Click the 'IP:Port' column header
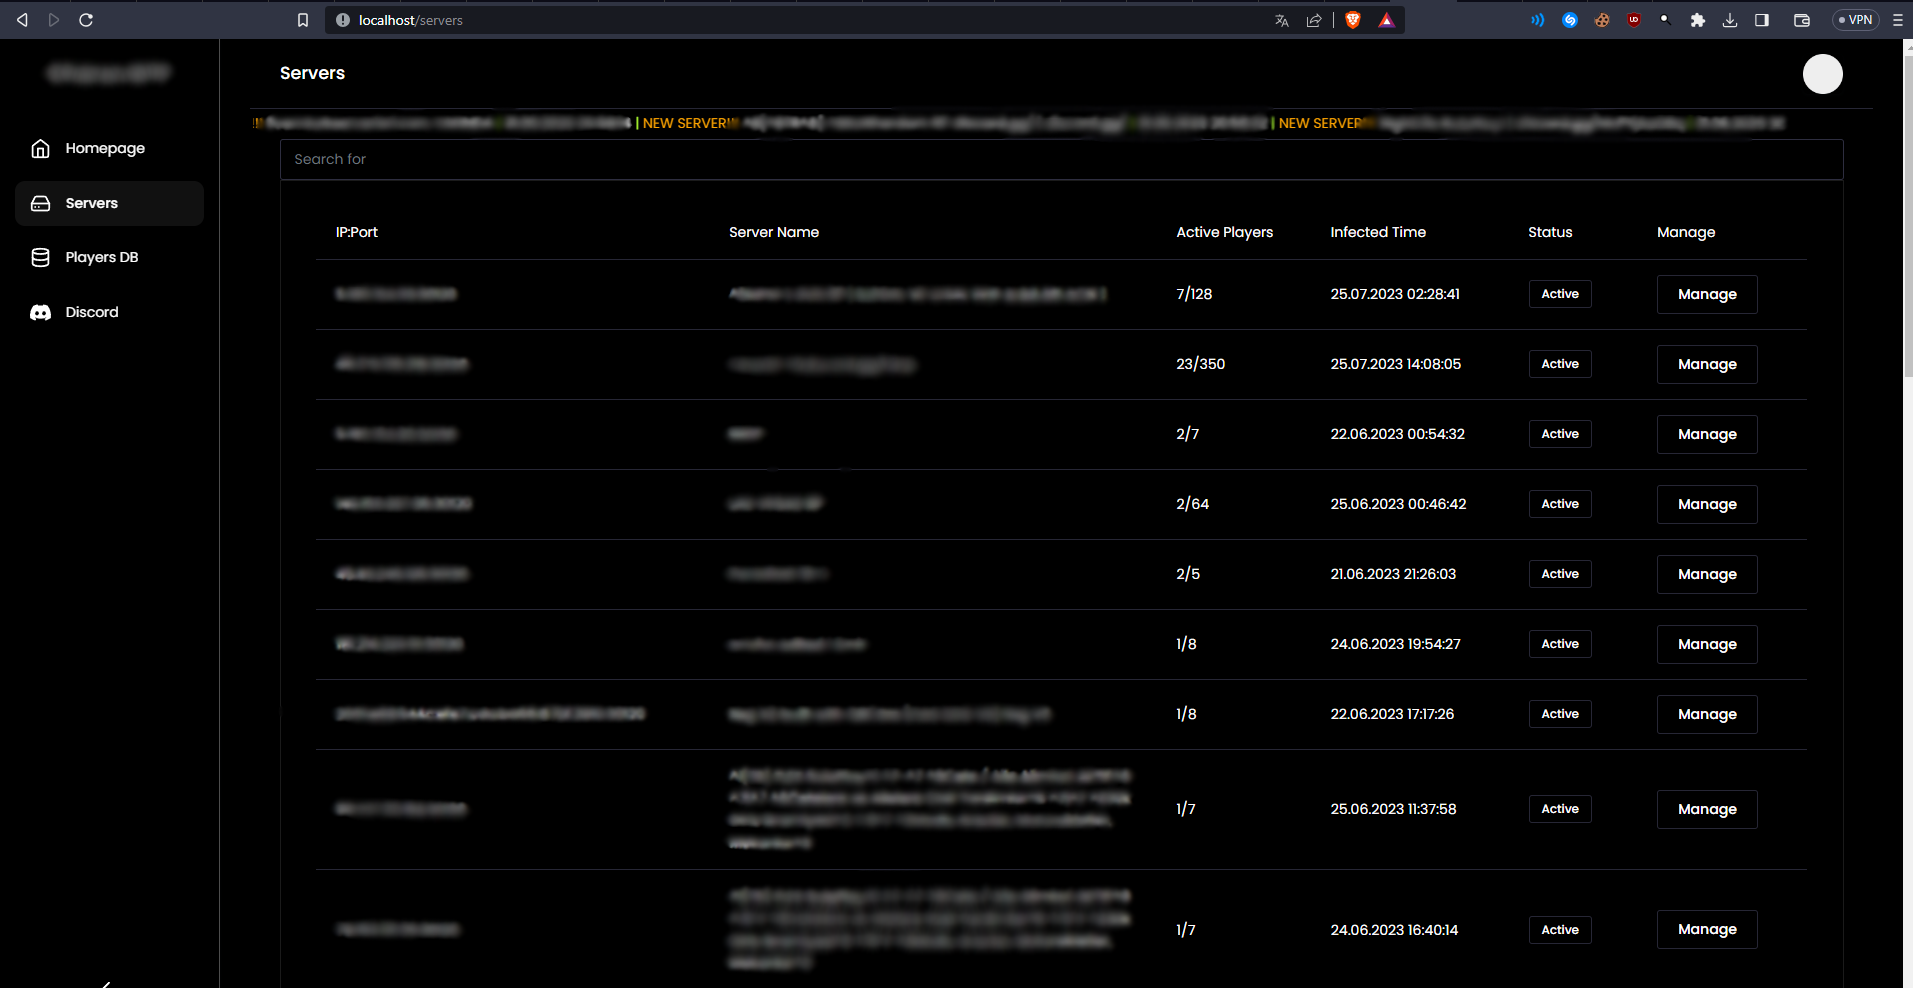The height and width of the screenshot is (988, 1913). click(x=357, y=232)
